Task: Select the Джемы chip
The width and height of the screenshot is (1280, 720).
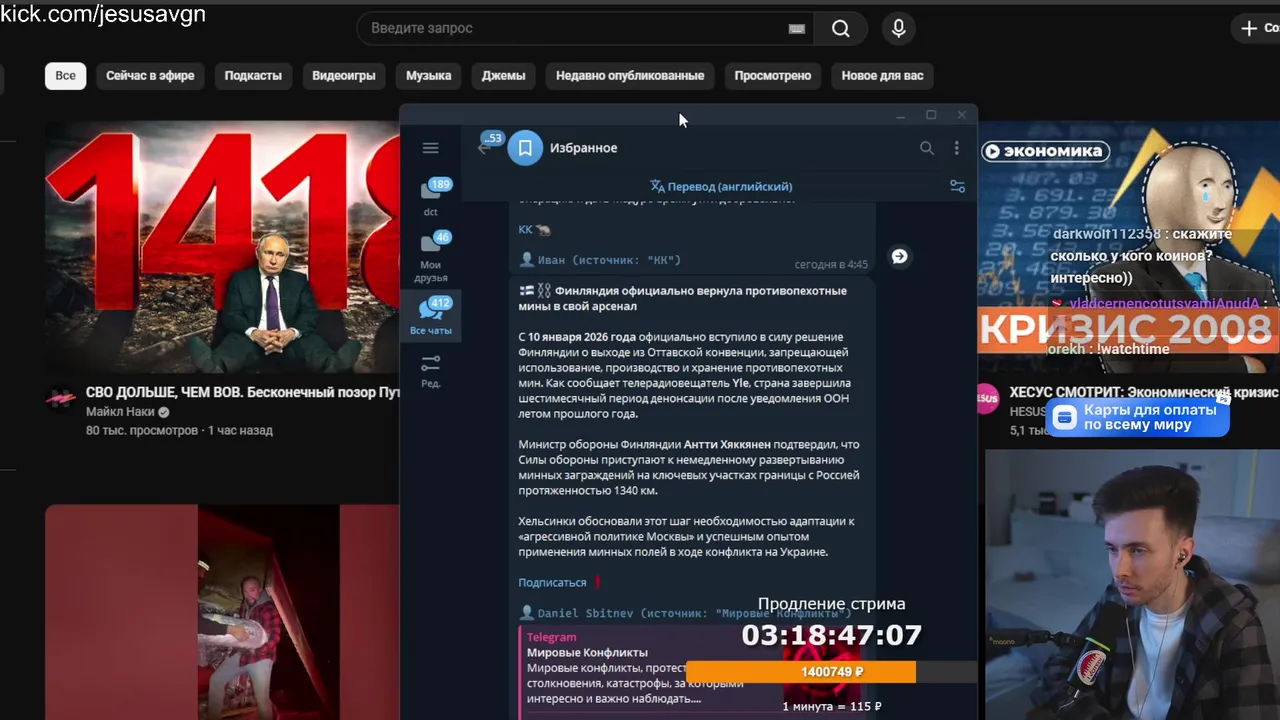Action: coord(503,75)
